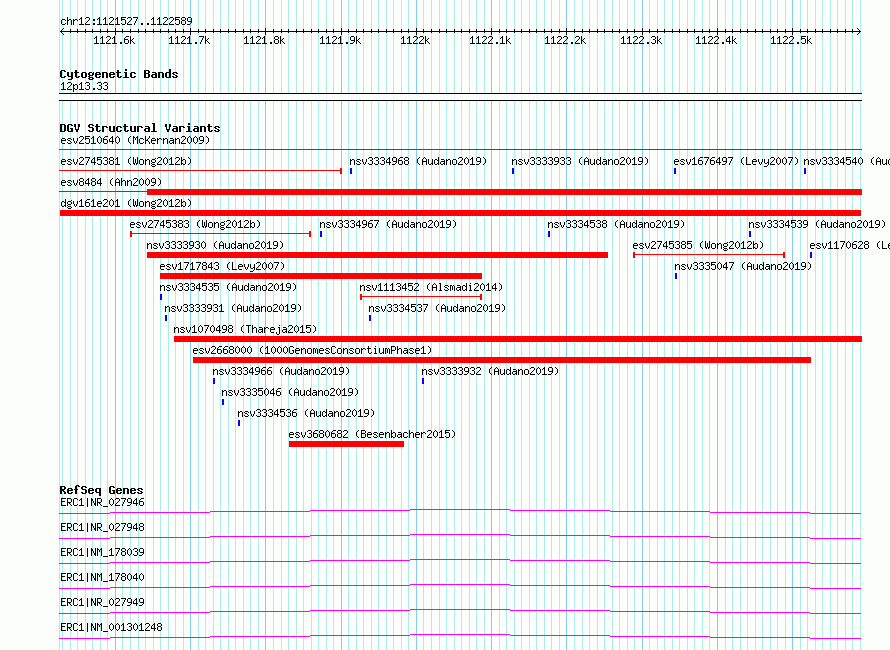Open esv1717843 (Levy2007) label
The image size is (890, 650).
point(222,266)
